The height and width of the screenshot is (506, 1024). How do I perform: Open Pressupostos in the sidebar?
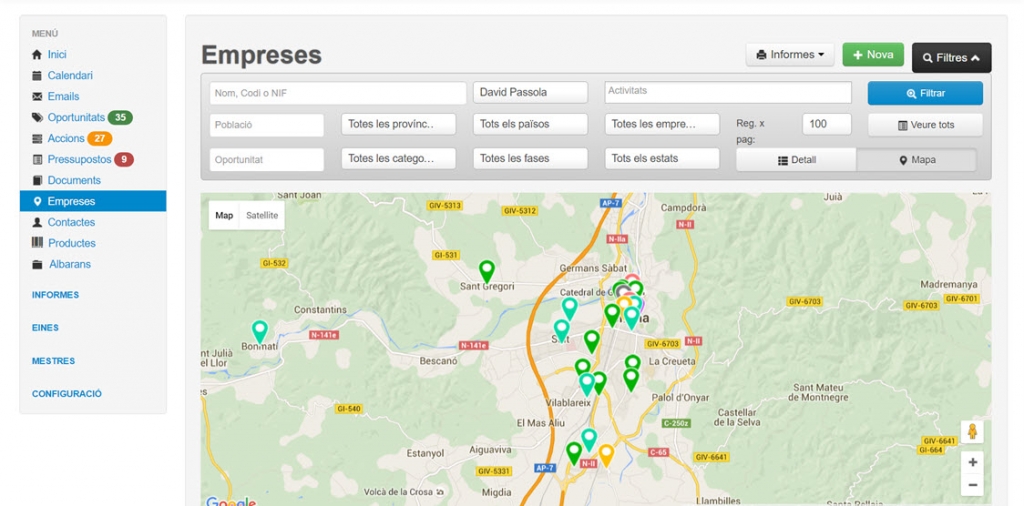tap(79, 159)
